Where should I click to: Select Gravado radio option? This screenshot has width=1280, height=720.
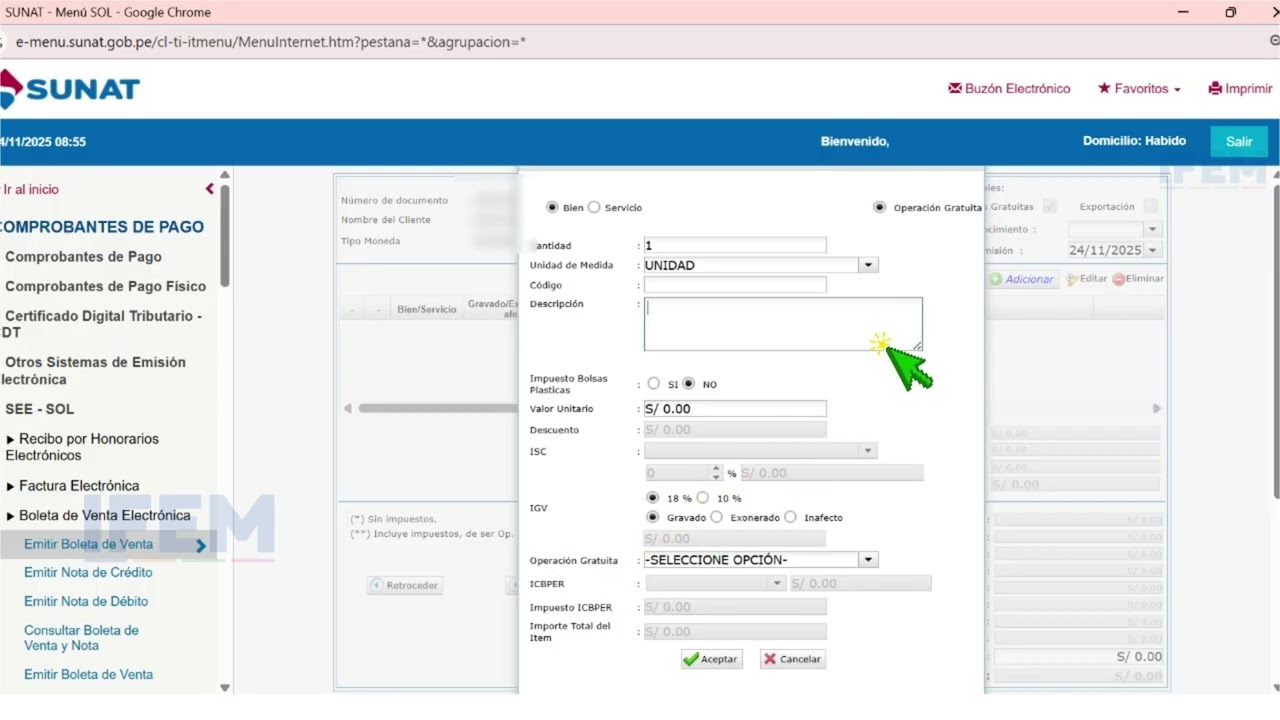click(x=653, y=517)
